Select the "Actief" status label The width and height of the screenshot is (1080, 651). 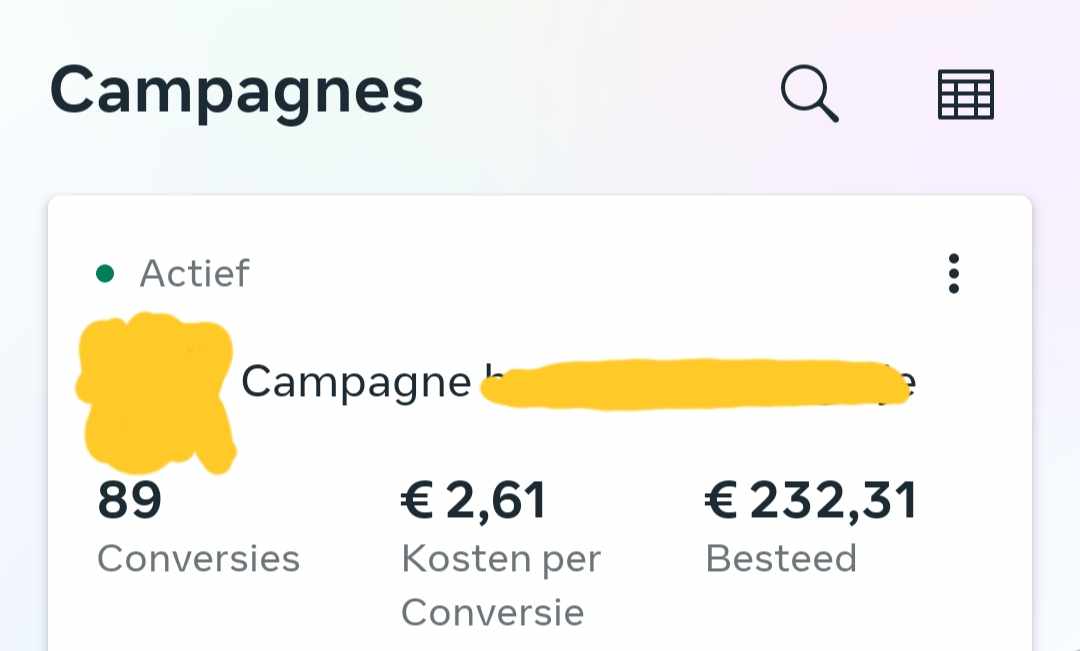(194, 273)
